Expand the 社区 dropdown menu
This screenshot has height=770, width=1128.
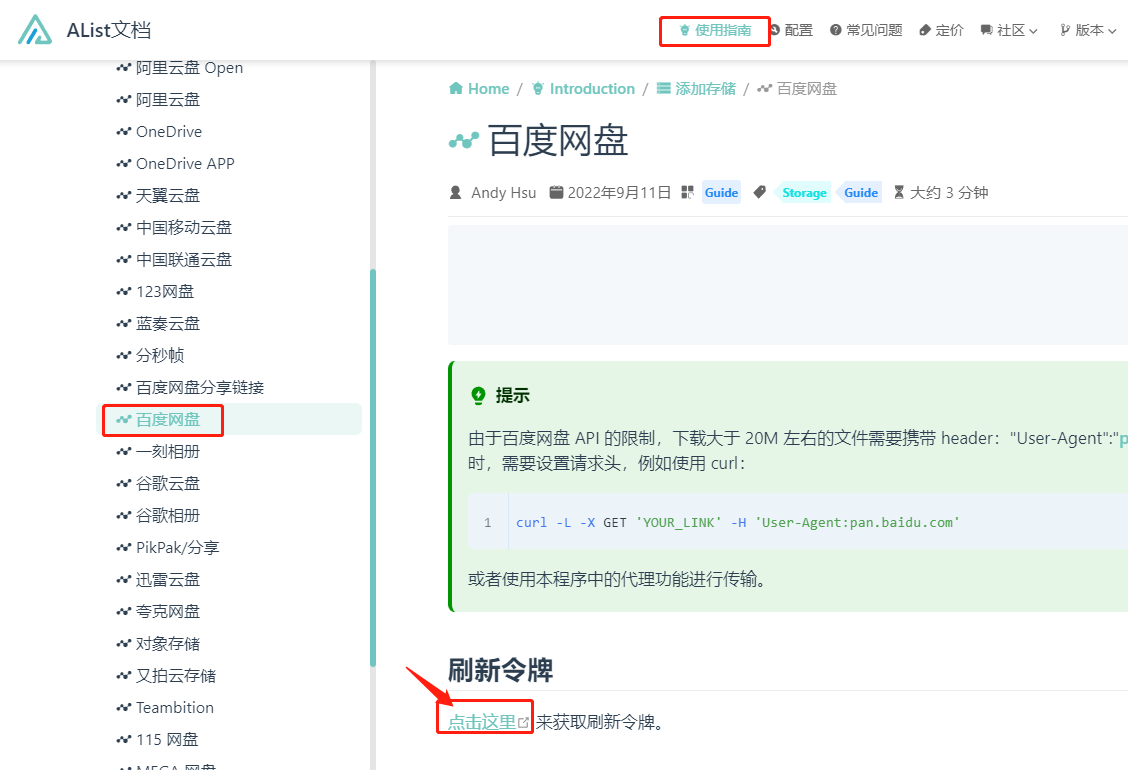(x=1009, y=30)
